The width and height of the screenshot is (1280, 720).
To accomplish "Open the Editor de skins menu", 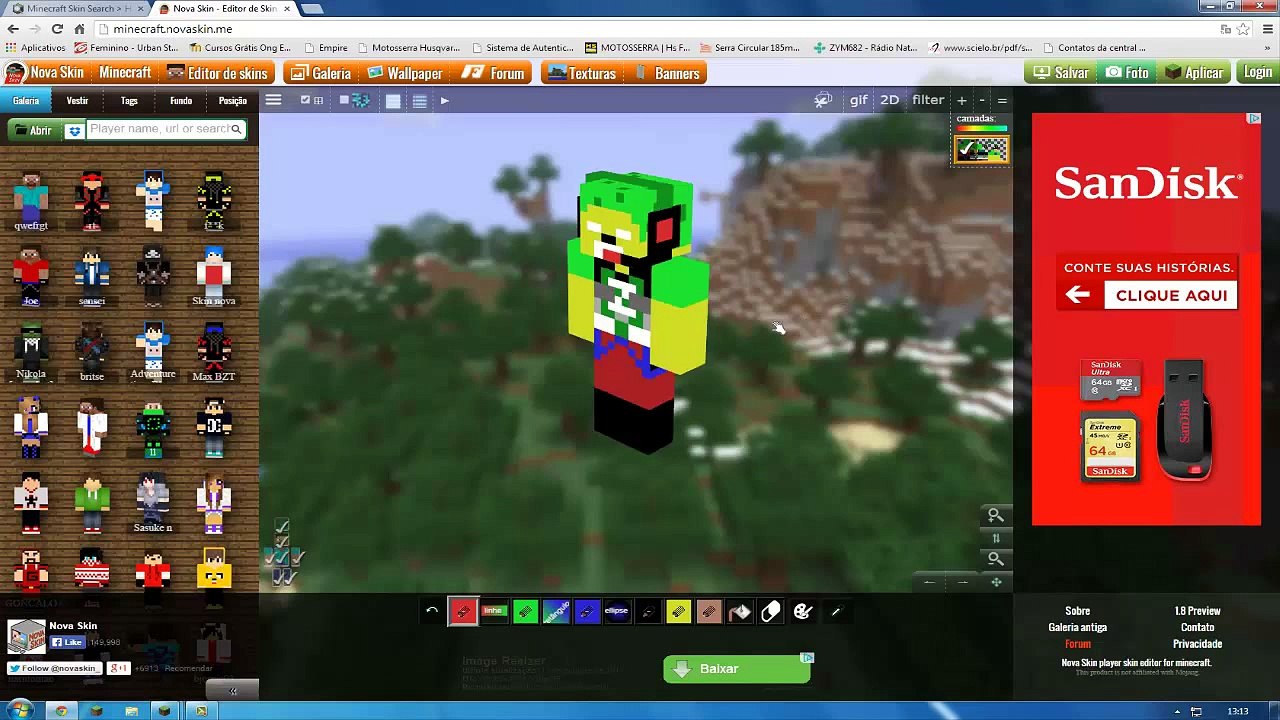I will 217,73.
